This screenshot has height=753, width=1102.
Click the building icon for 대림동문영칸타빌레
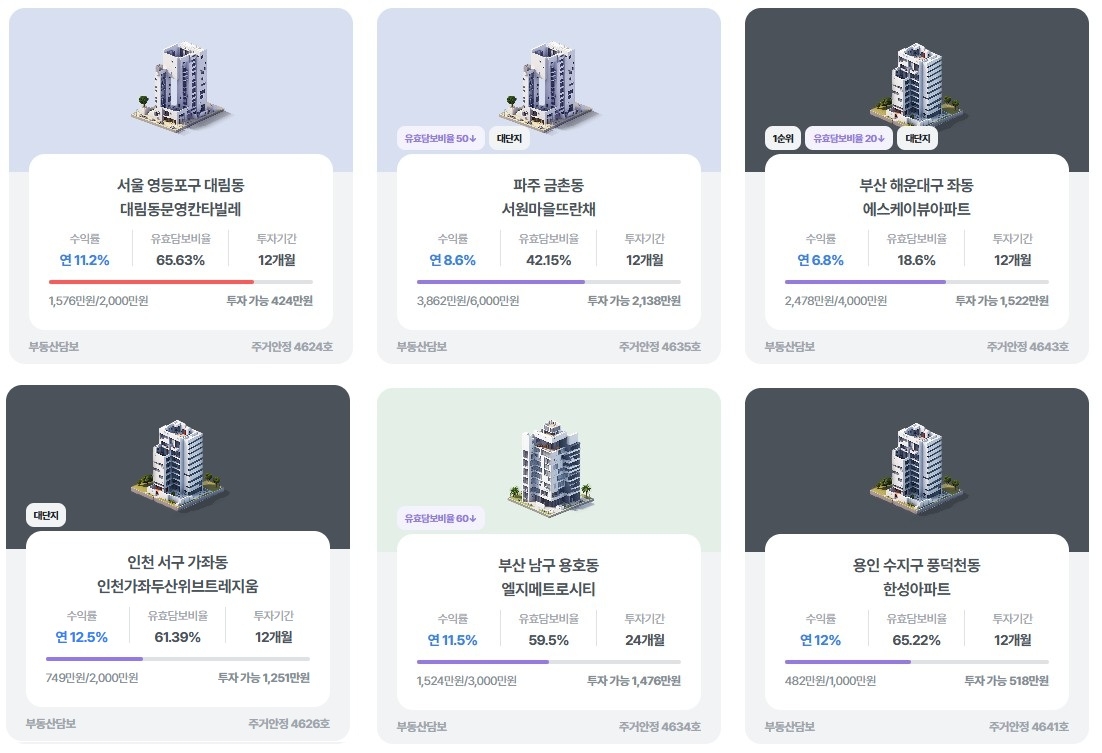click(x=180, y=84)
